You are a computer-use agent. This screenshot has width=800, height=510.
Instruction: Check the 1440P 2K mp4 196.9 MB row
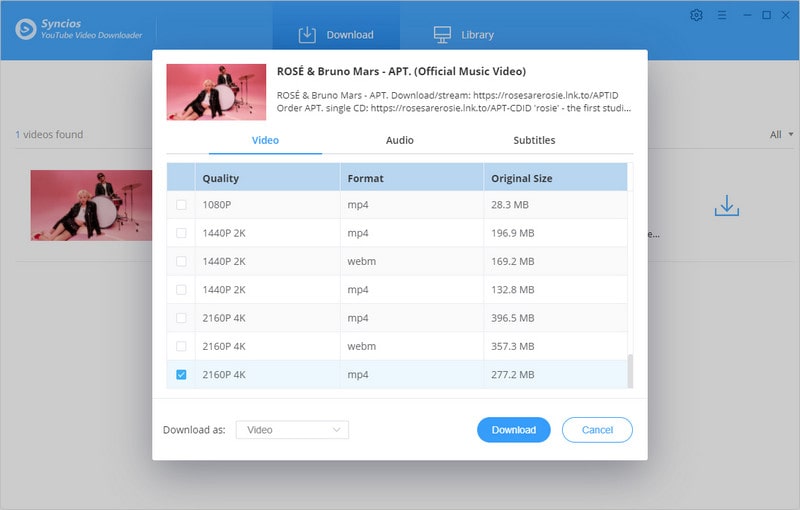pos(181,233)
